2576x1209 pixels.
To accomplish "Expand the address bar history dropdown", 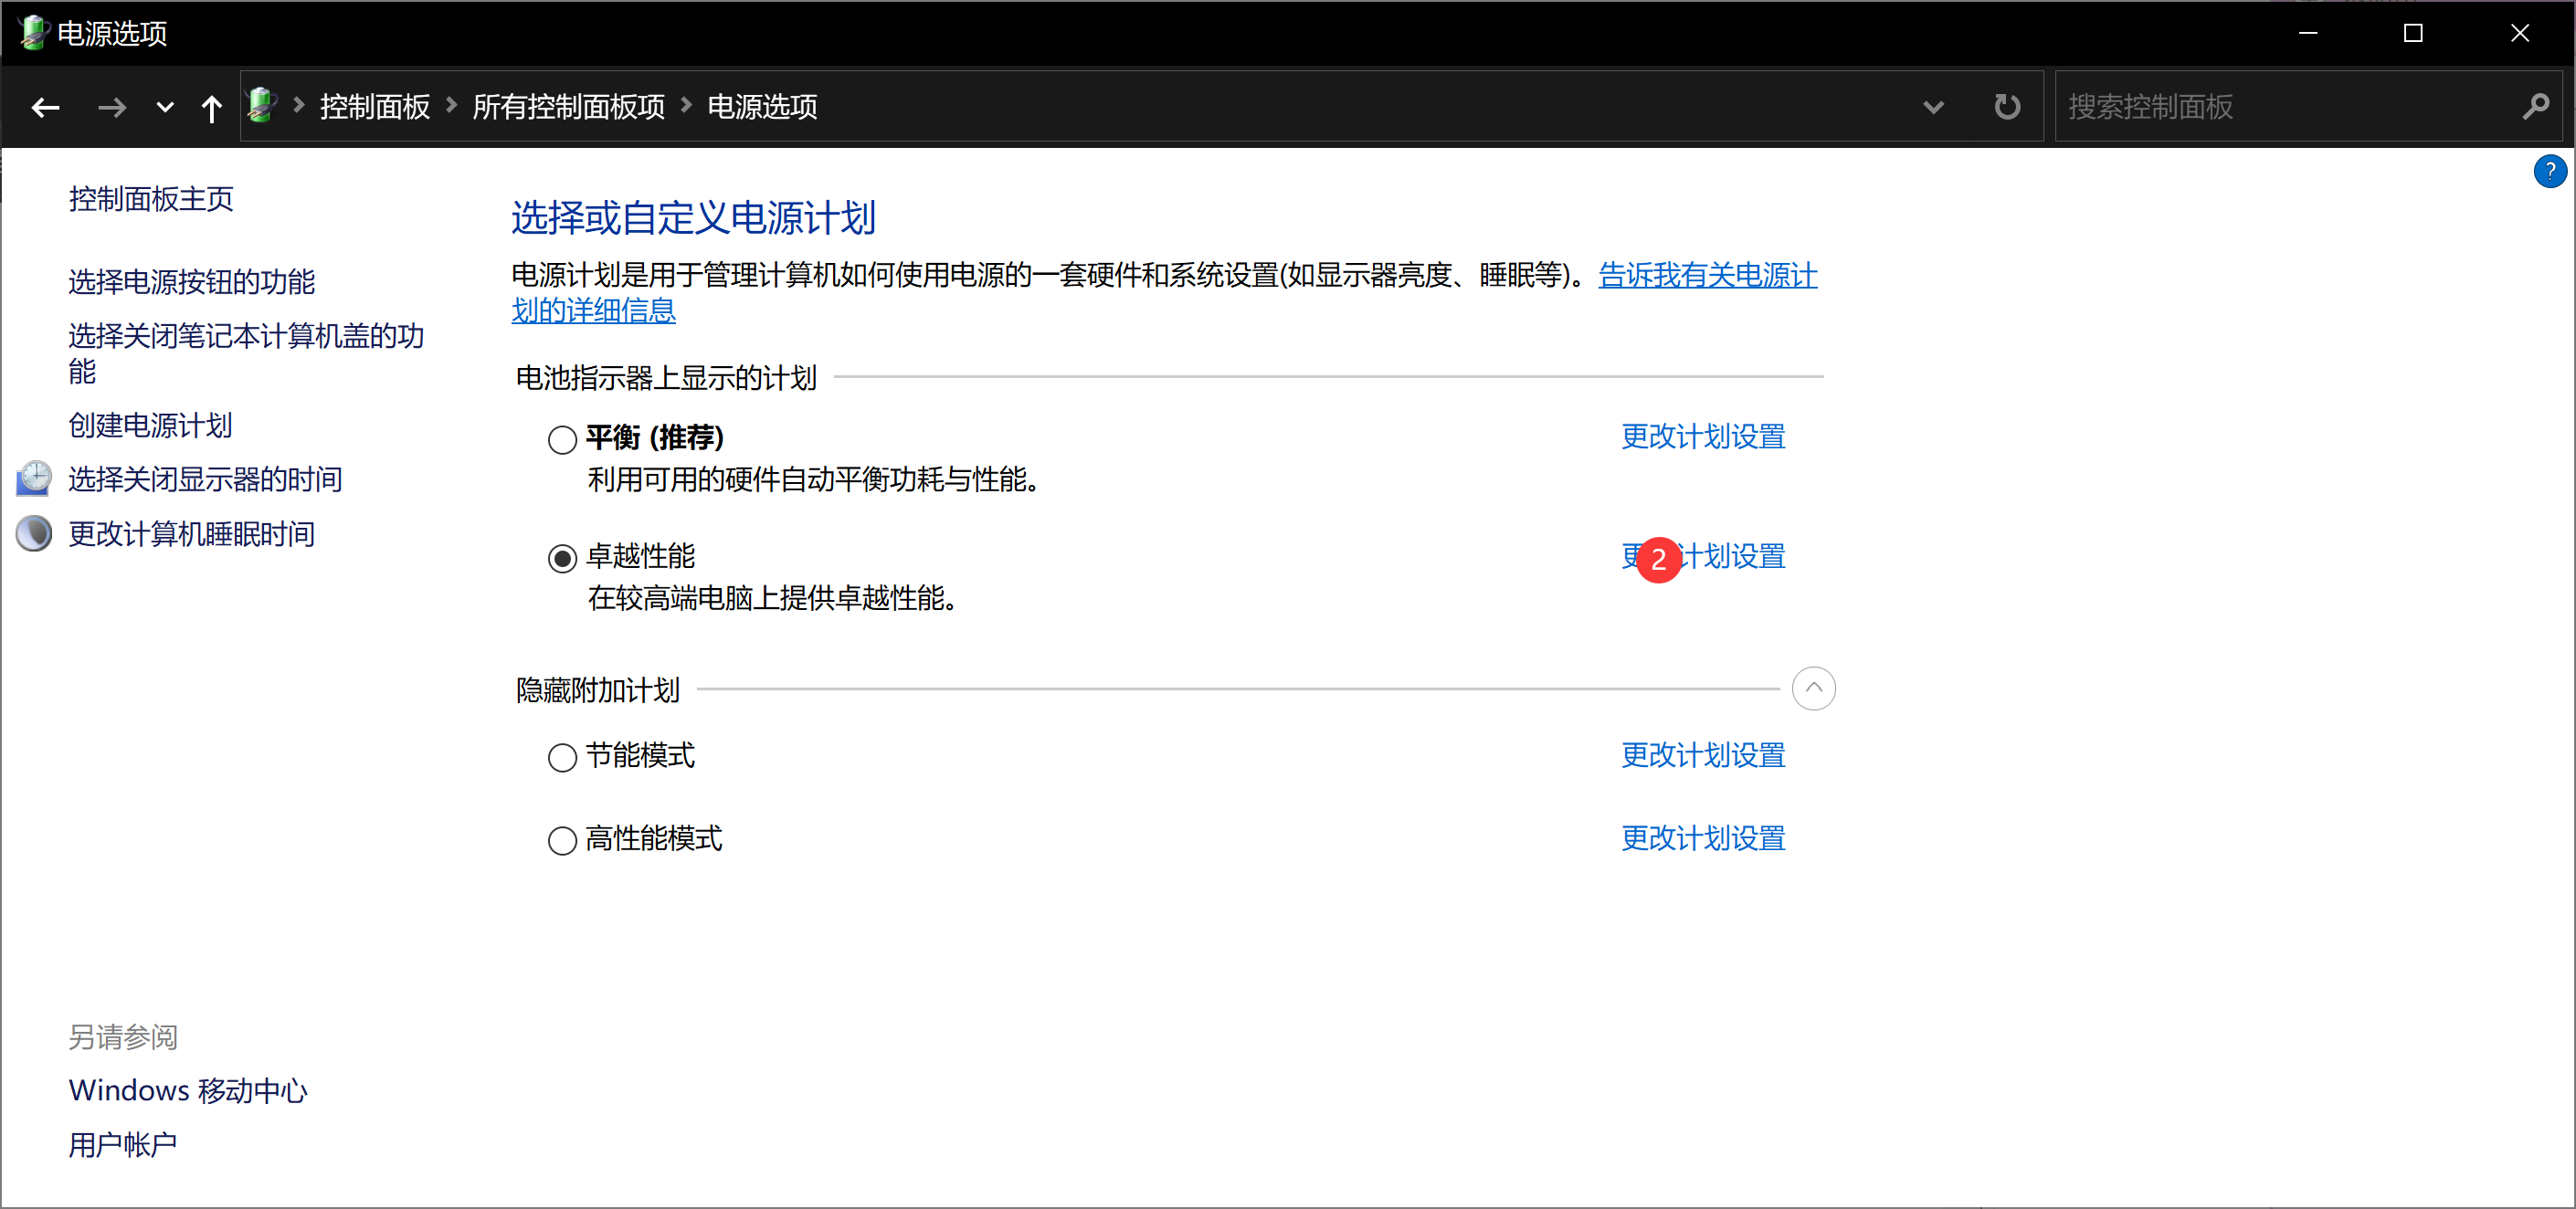I will coord(1933,107).
